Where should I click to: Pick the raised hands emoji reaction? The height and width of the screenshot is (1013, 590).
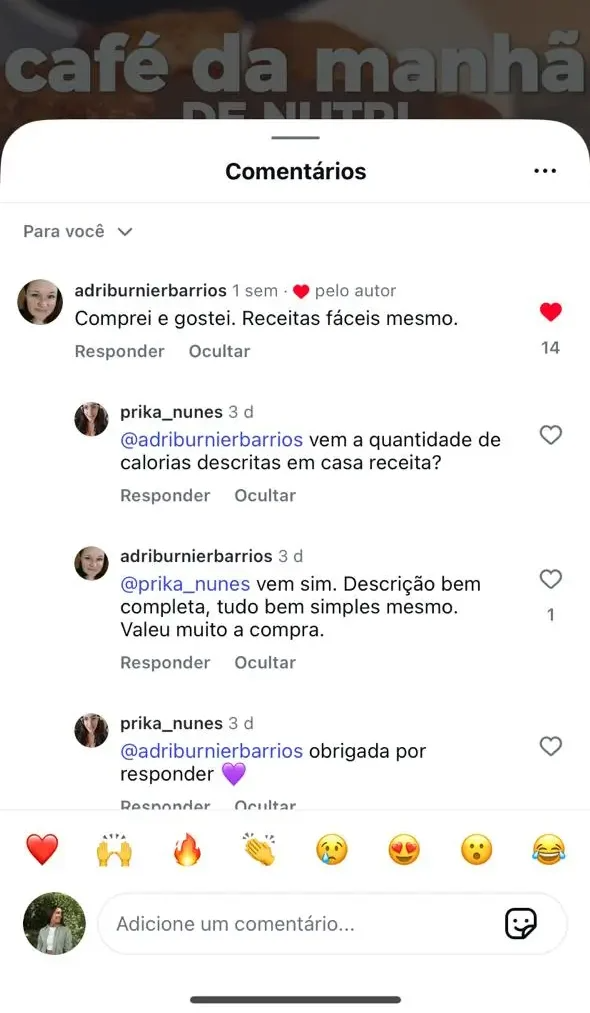[114, 849]
